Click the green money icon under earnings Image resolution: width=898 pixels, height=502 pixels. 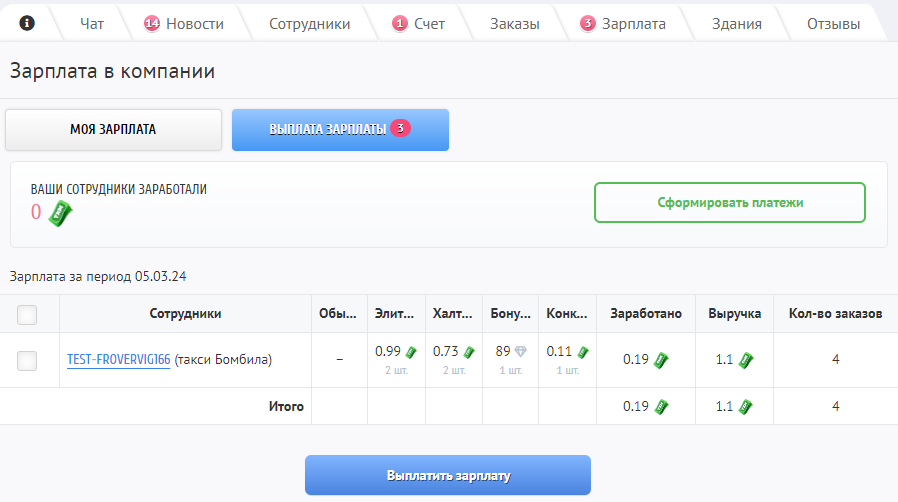pyautogui.click(x=62, y=212)
